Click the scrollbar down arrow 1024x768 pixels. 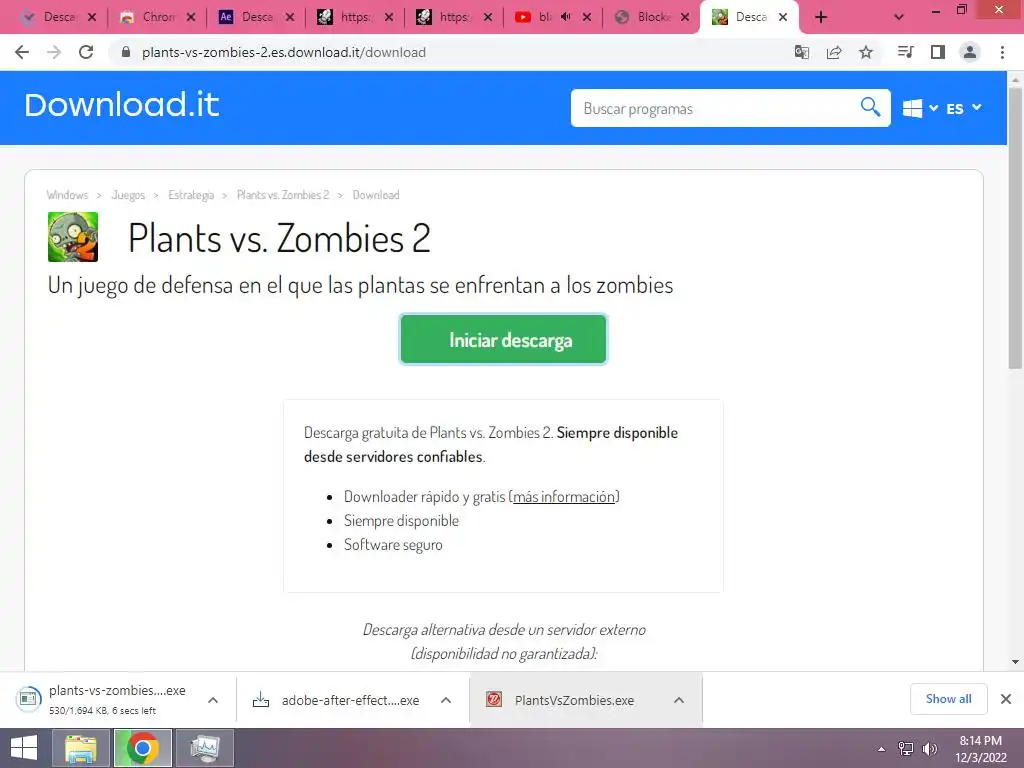pyautogui.click(x=1015, y=662)
